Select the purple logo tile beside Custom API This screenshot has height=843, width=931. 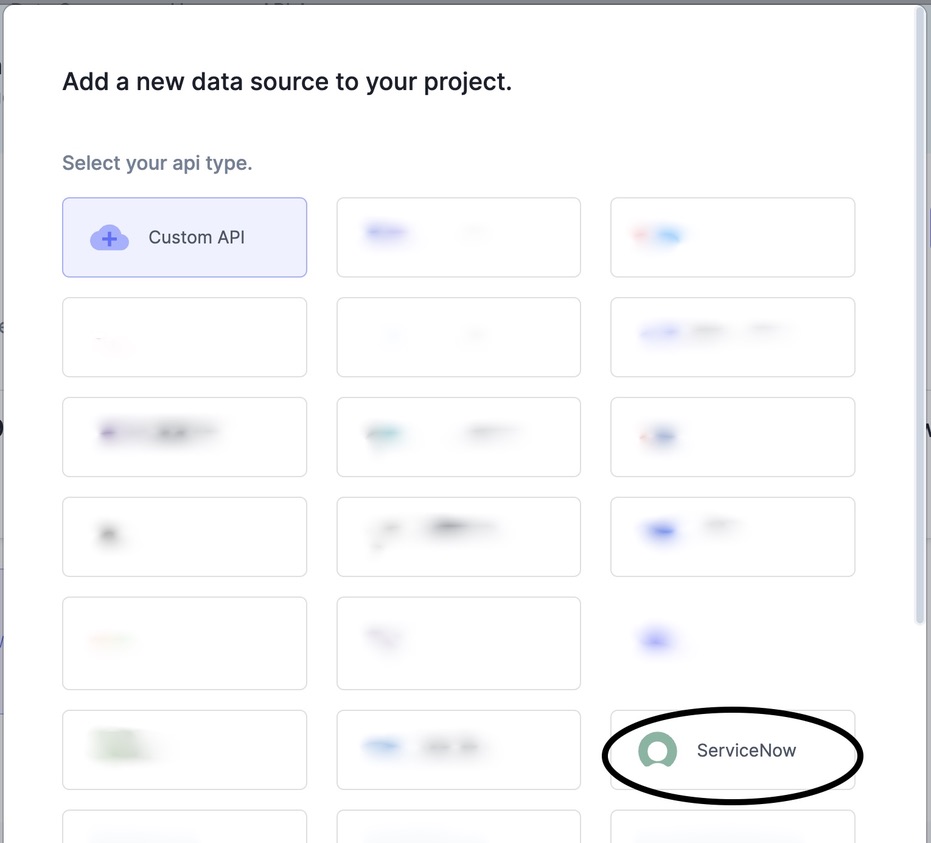point(458,237)
